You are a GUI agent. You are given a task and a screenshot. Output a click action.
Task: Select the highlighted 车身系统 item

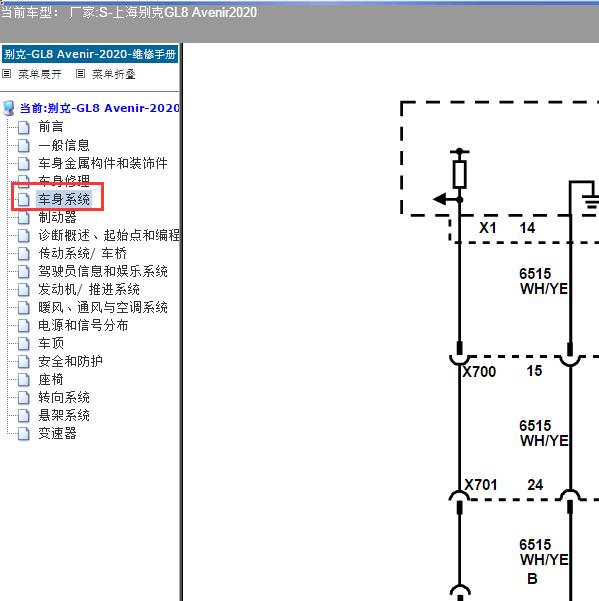point(64,199)
